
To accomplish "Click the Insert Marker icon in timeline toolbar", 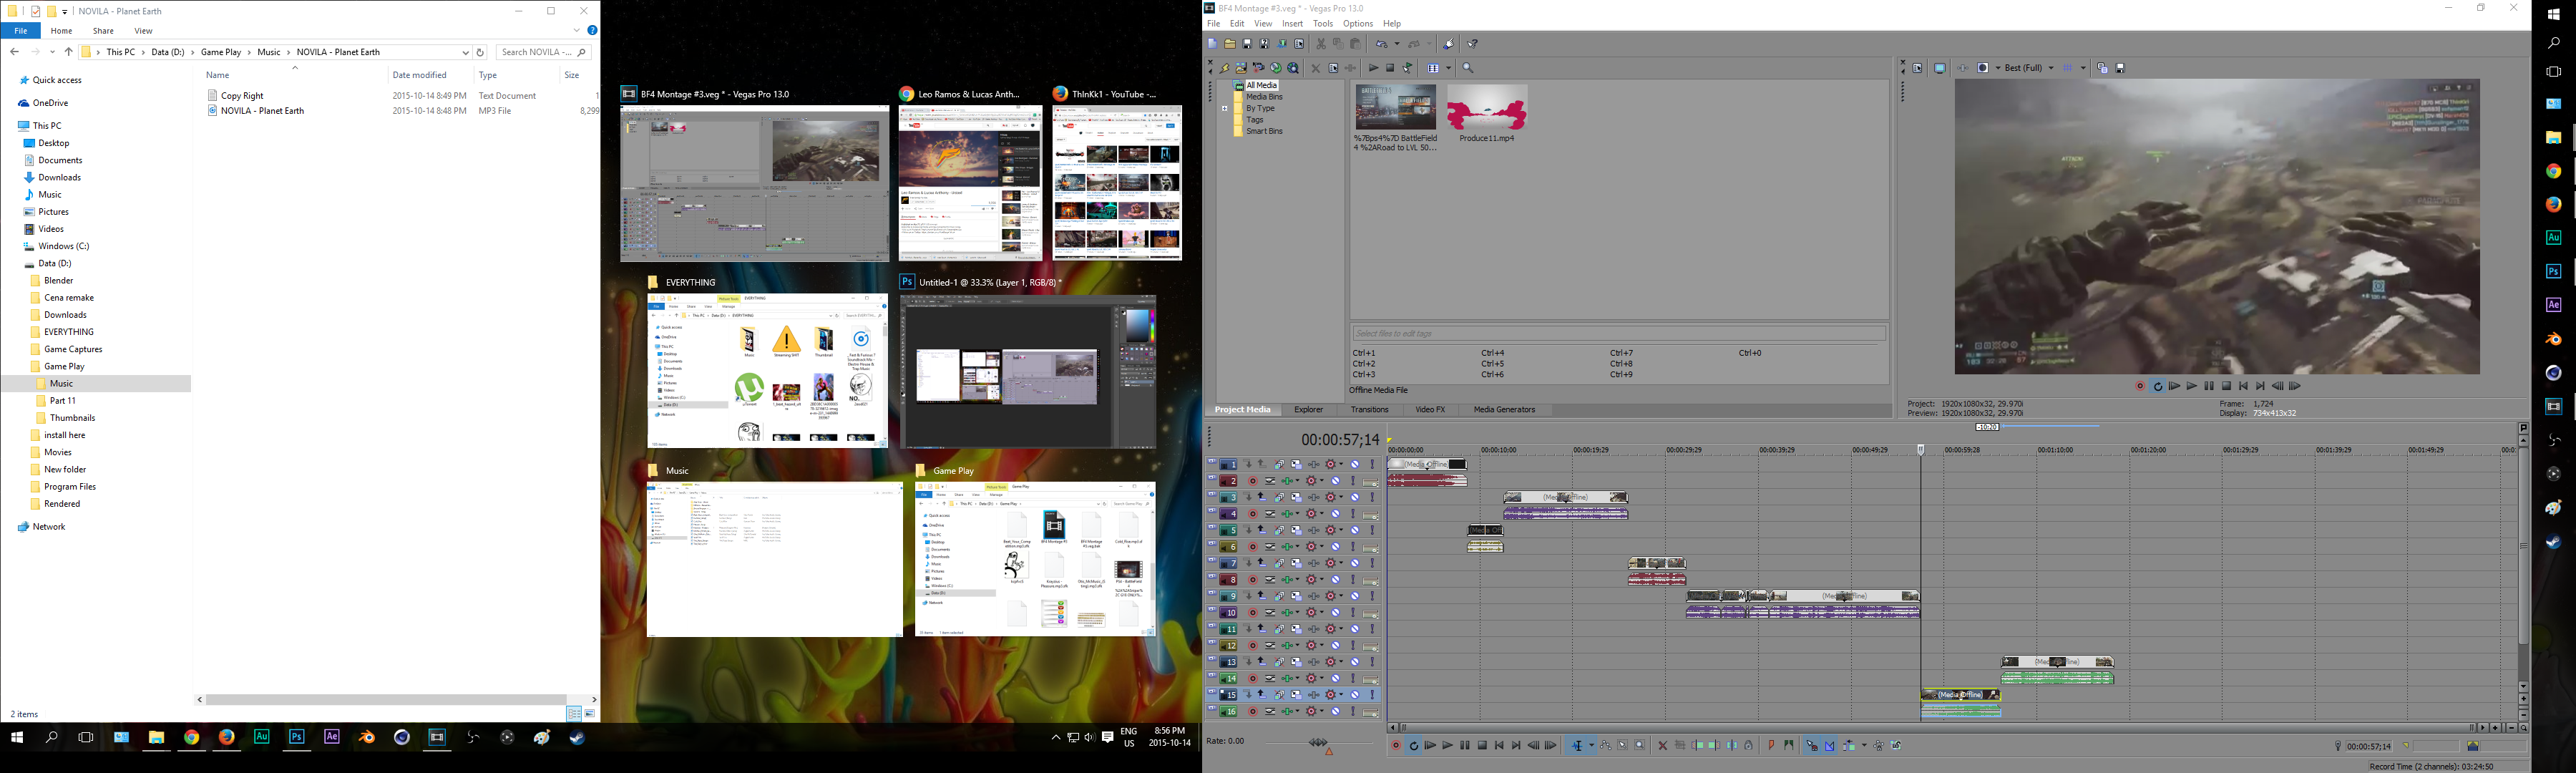I will point(1771,746).
